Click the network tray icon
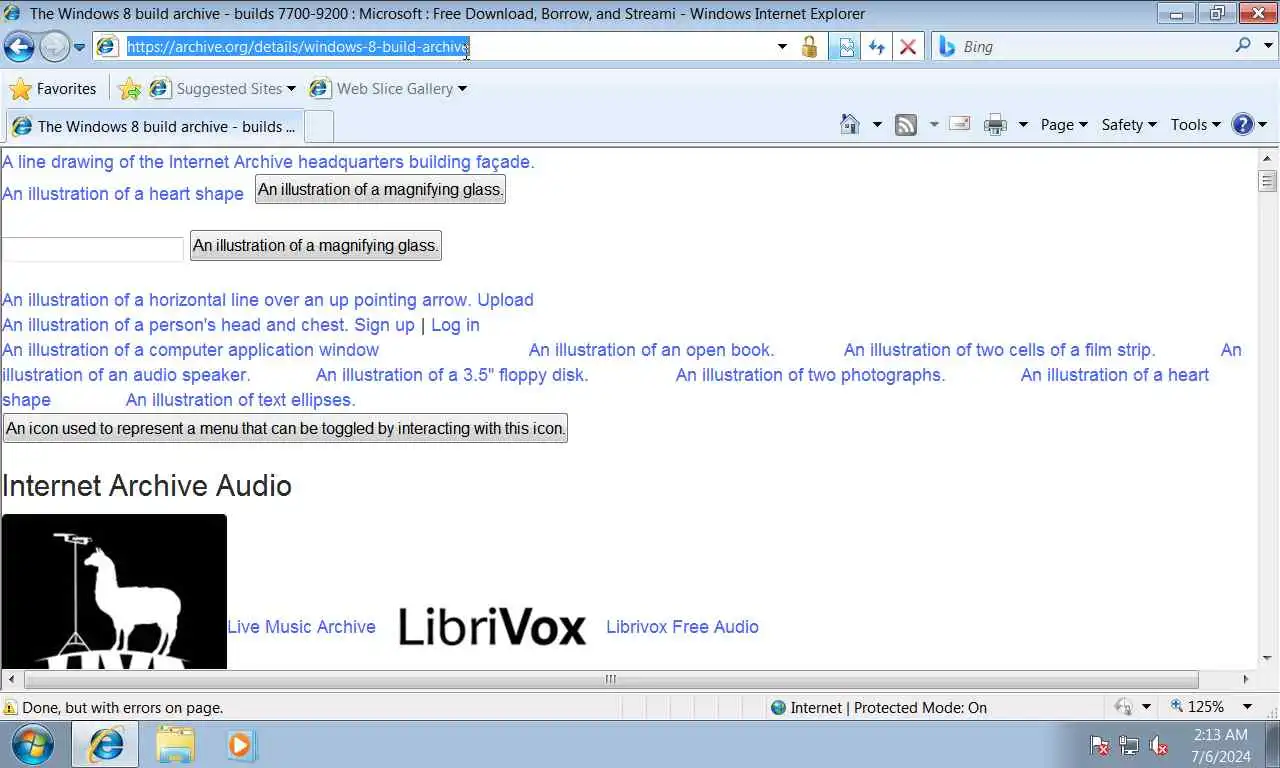Screen dimensions: 1280x768 (1129, 746)
